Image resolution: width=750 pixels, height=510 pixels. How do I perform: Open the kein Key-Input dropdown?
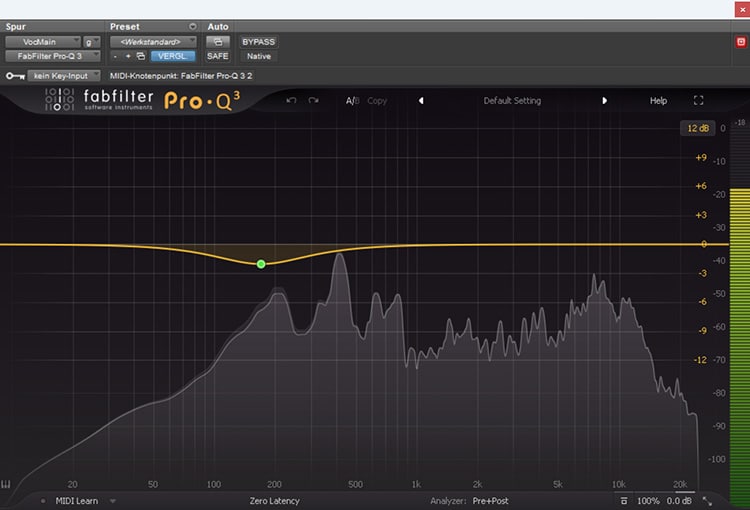64,76
